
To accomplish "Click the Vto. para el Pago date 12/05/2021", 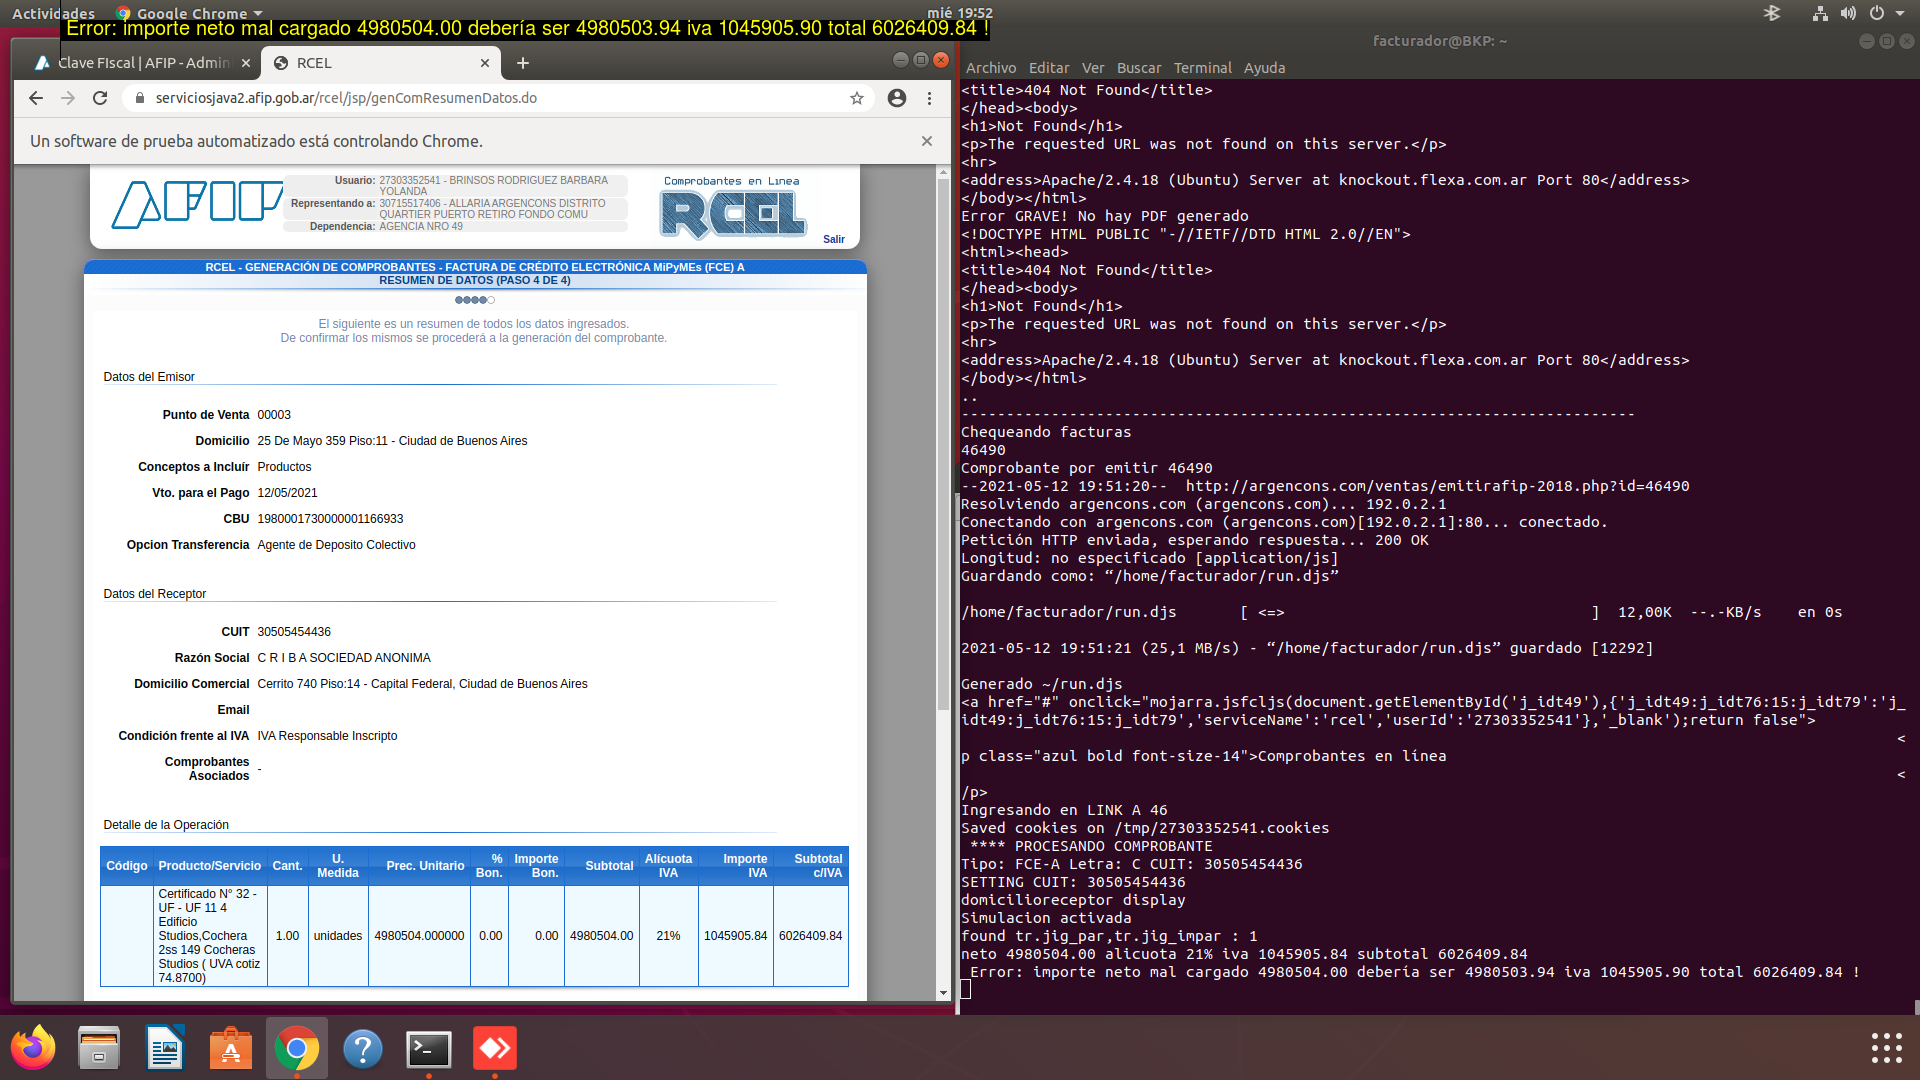I will click(287, 493).
